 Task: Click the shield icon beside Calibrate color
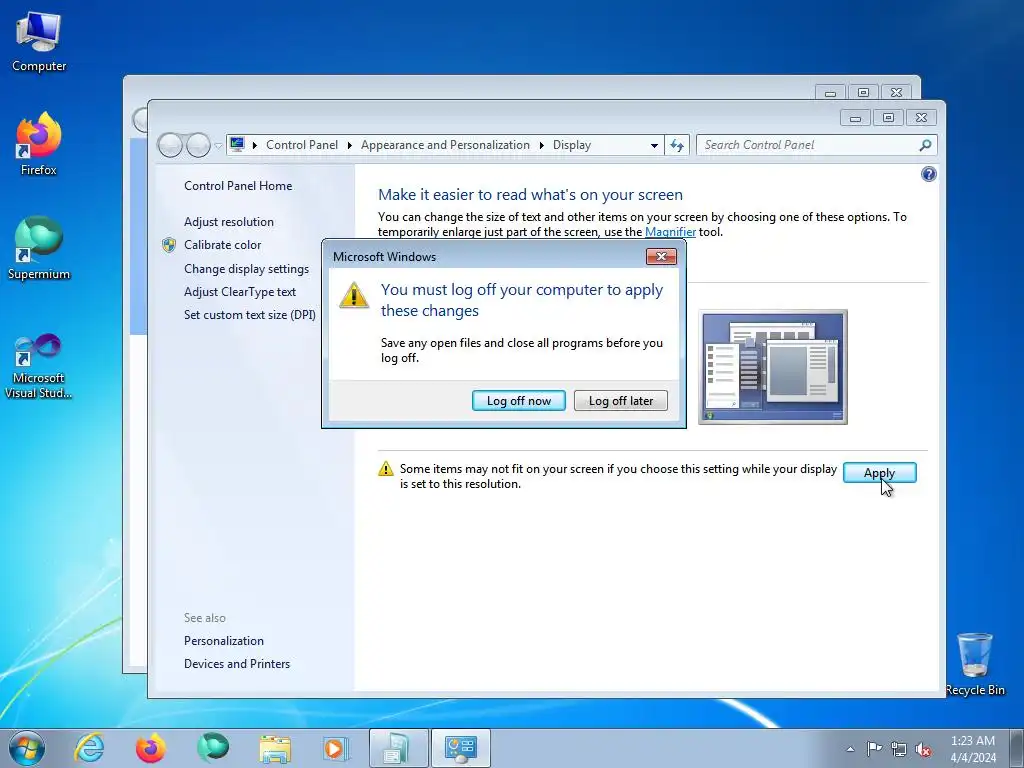(x=168, y=245)
